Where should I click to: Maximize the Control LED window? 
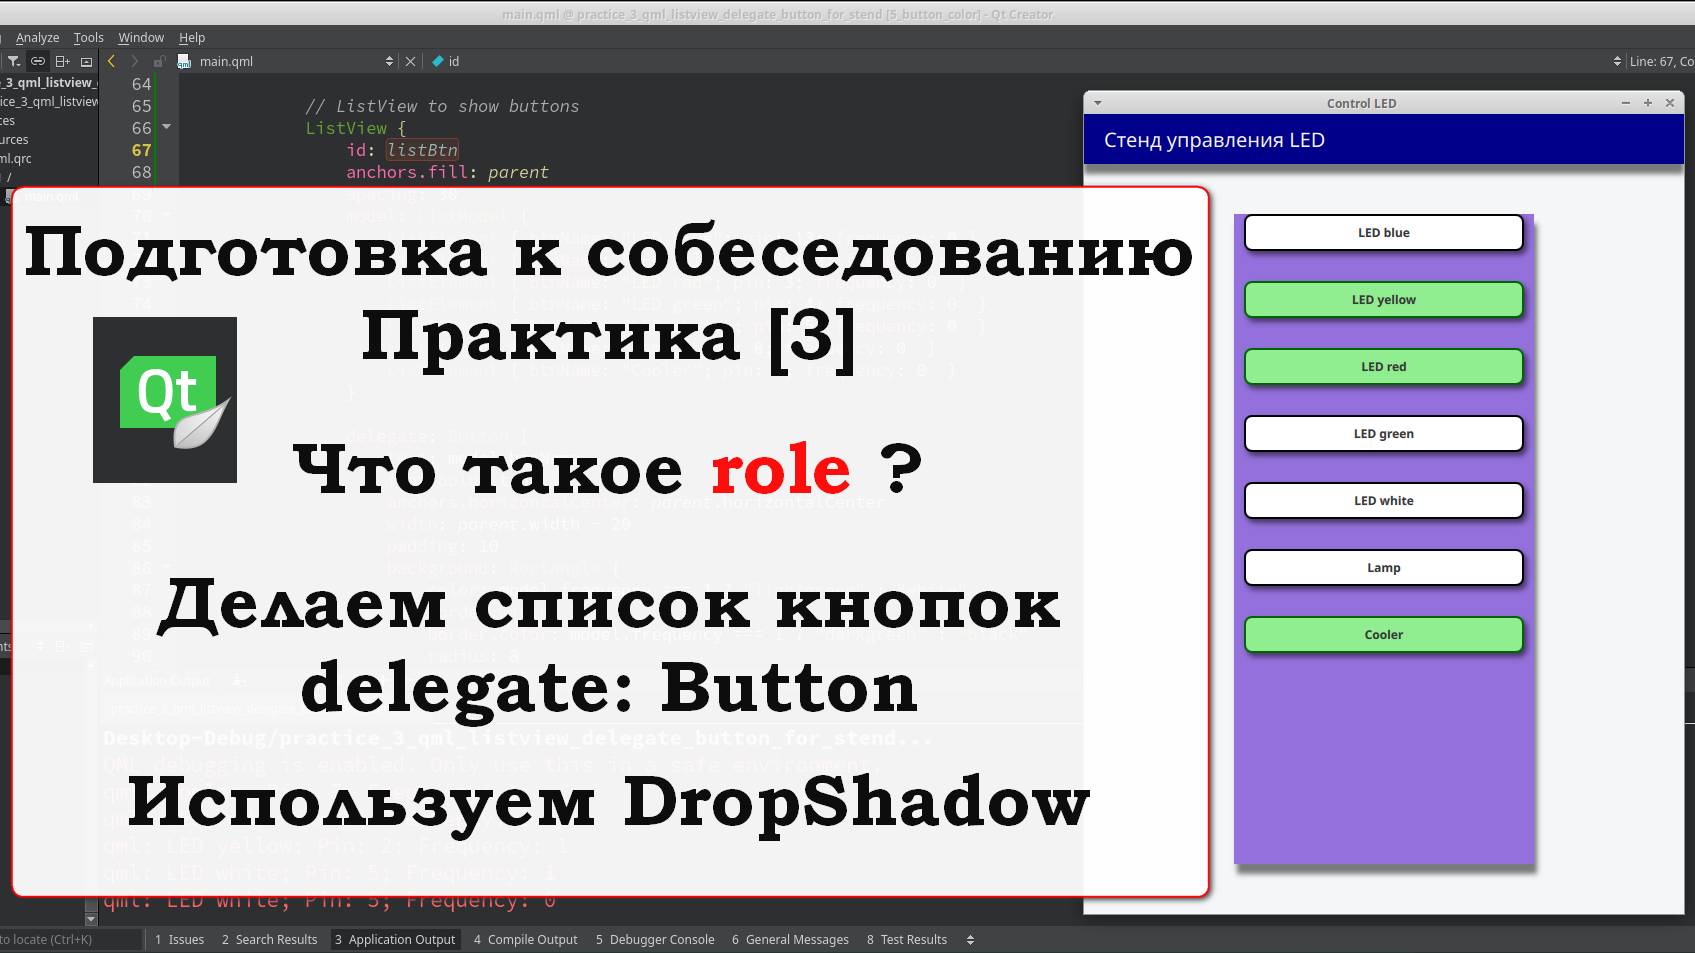point(1648,103)
